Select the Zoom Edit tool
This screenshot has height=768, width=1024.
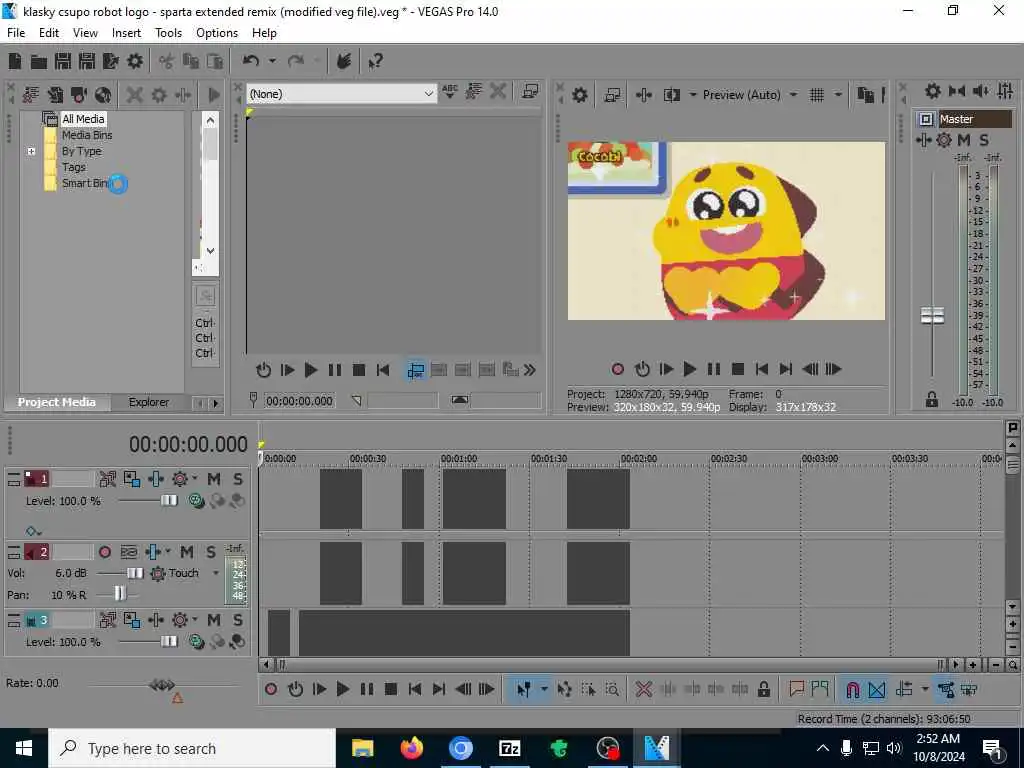(612, 689)
